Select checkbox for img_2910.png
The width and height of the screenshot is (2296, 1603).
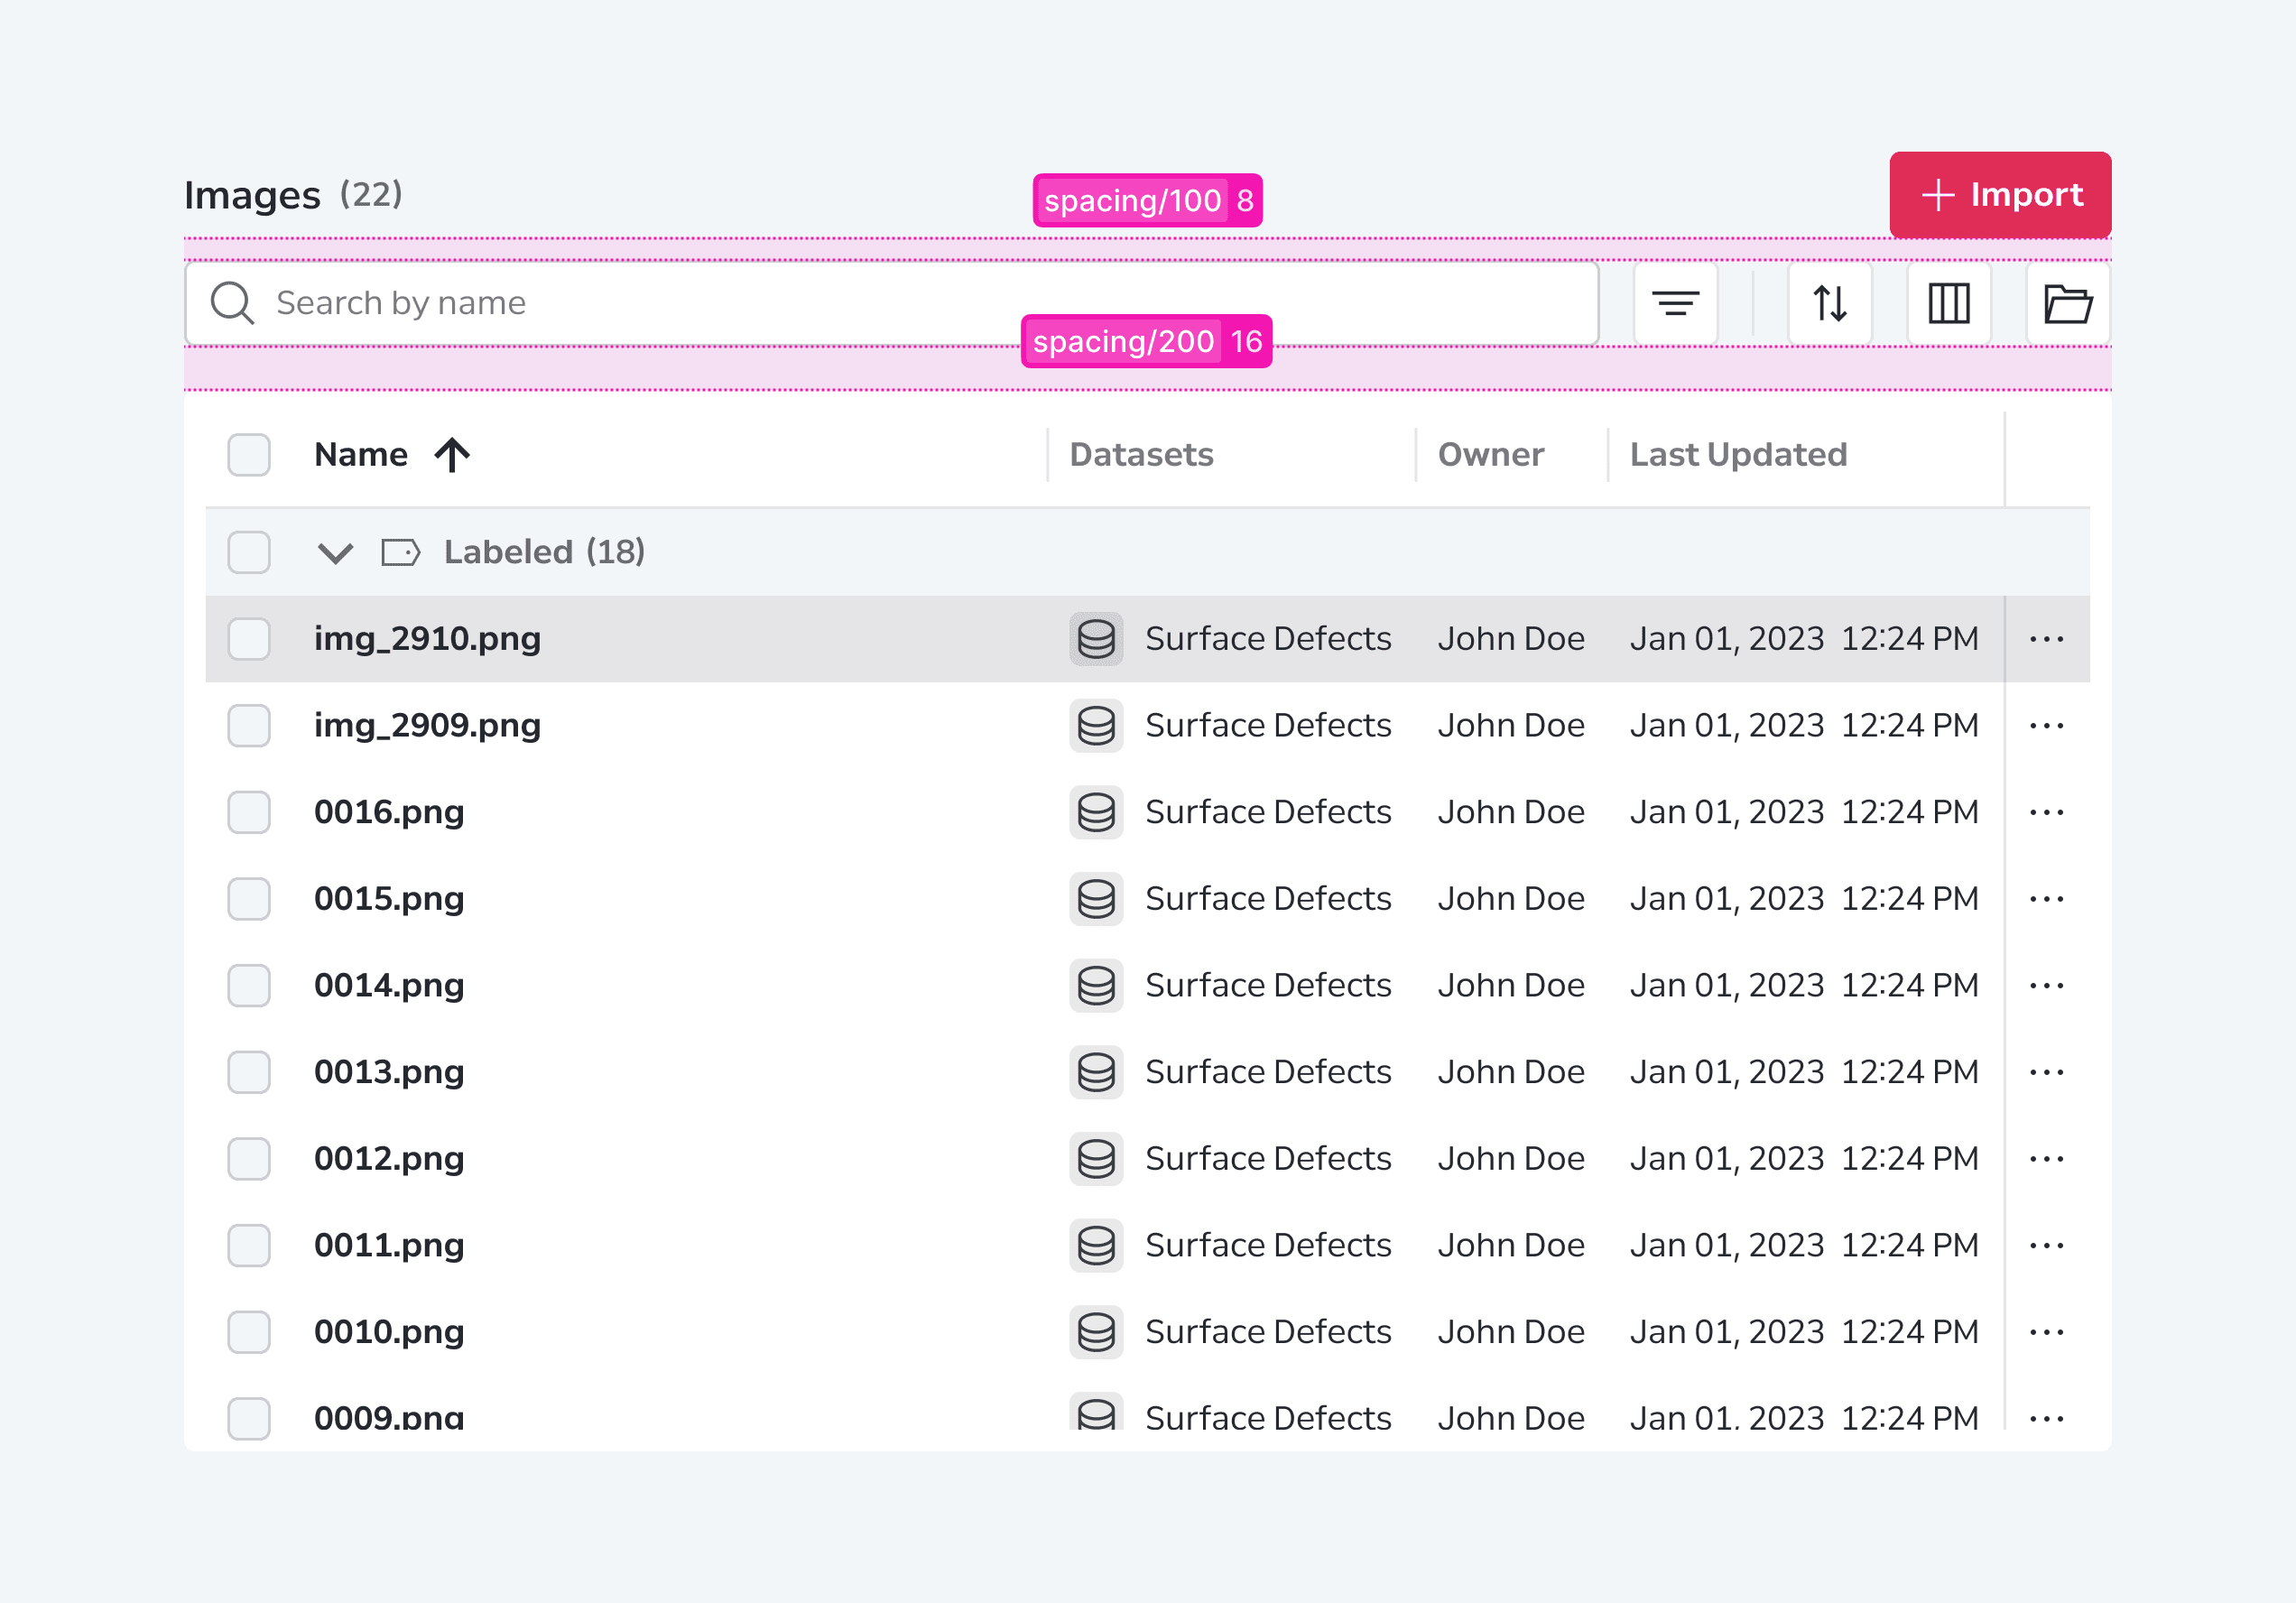click(249, 639)
